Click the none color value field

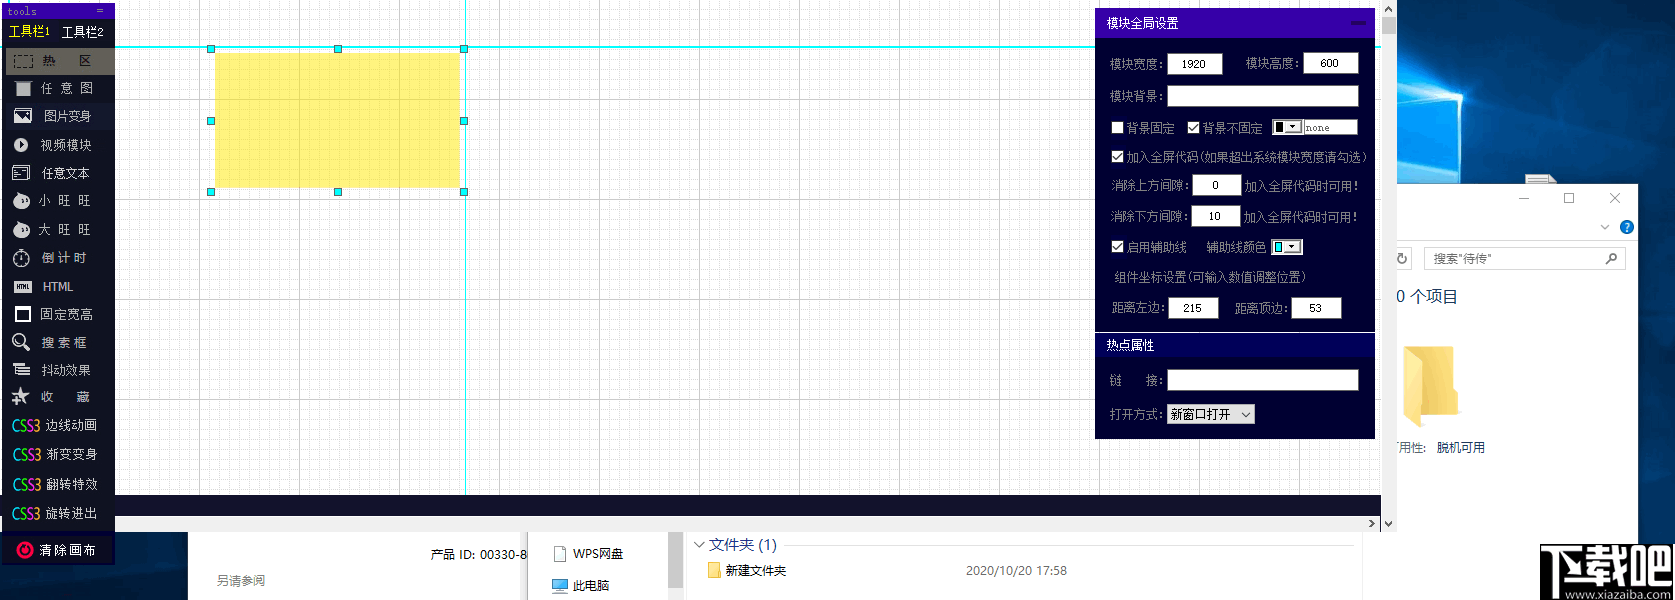tap(1331, 127)
